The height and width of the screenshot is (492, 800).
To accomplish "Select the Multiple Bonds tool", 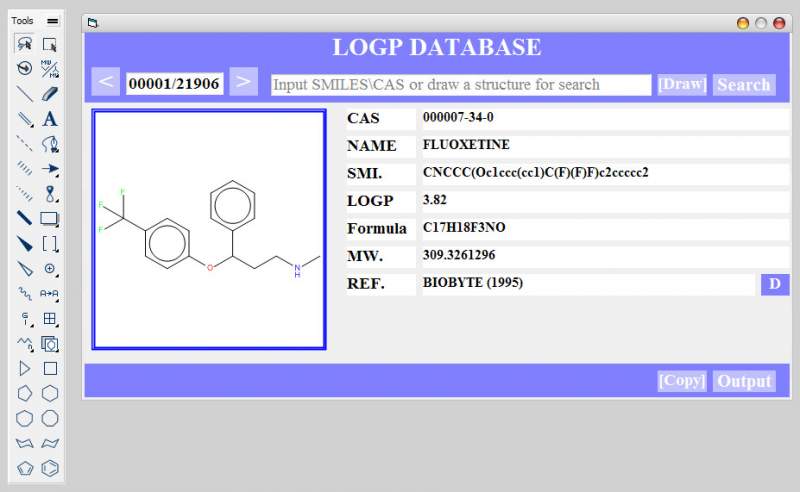I will [x=24, y=118].
